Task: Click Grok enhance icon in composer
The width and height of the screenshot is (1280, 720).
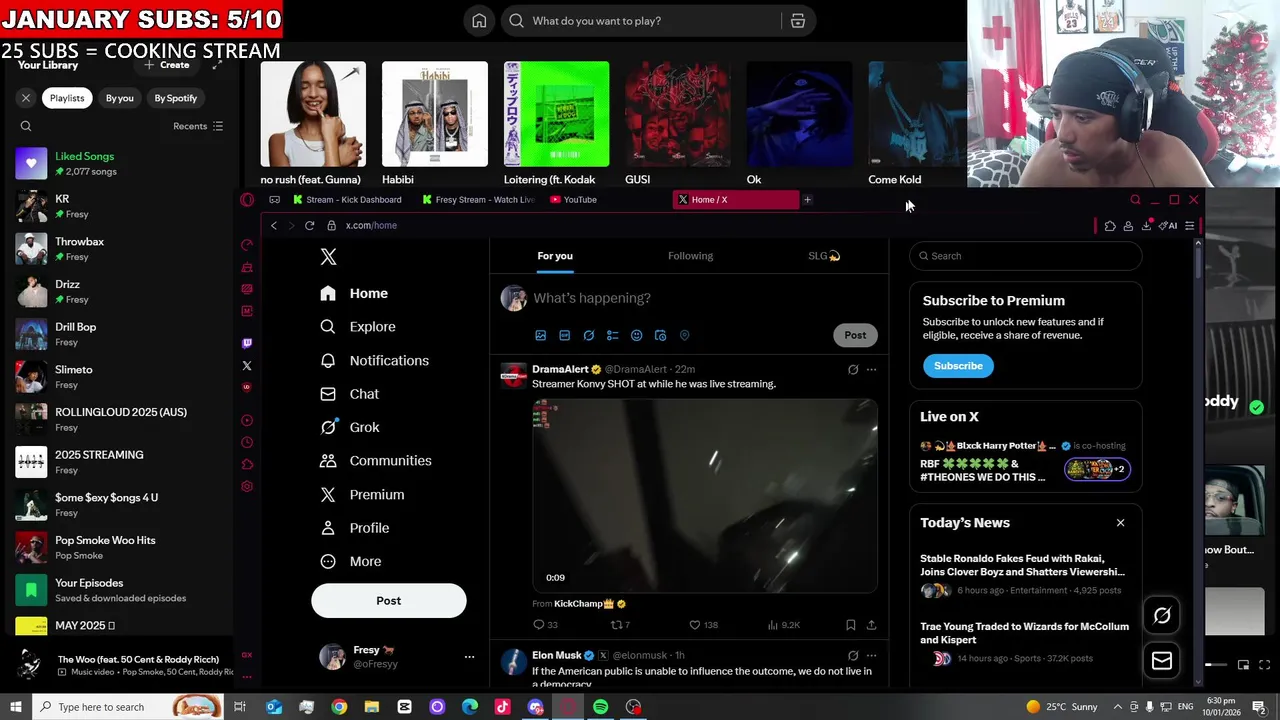Action: 589,335
